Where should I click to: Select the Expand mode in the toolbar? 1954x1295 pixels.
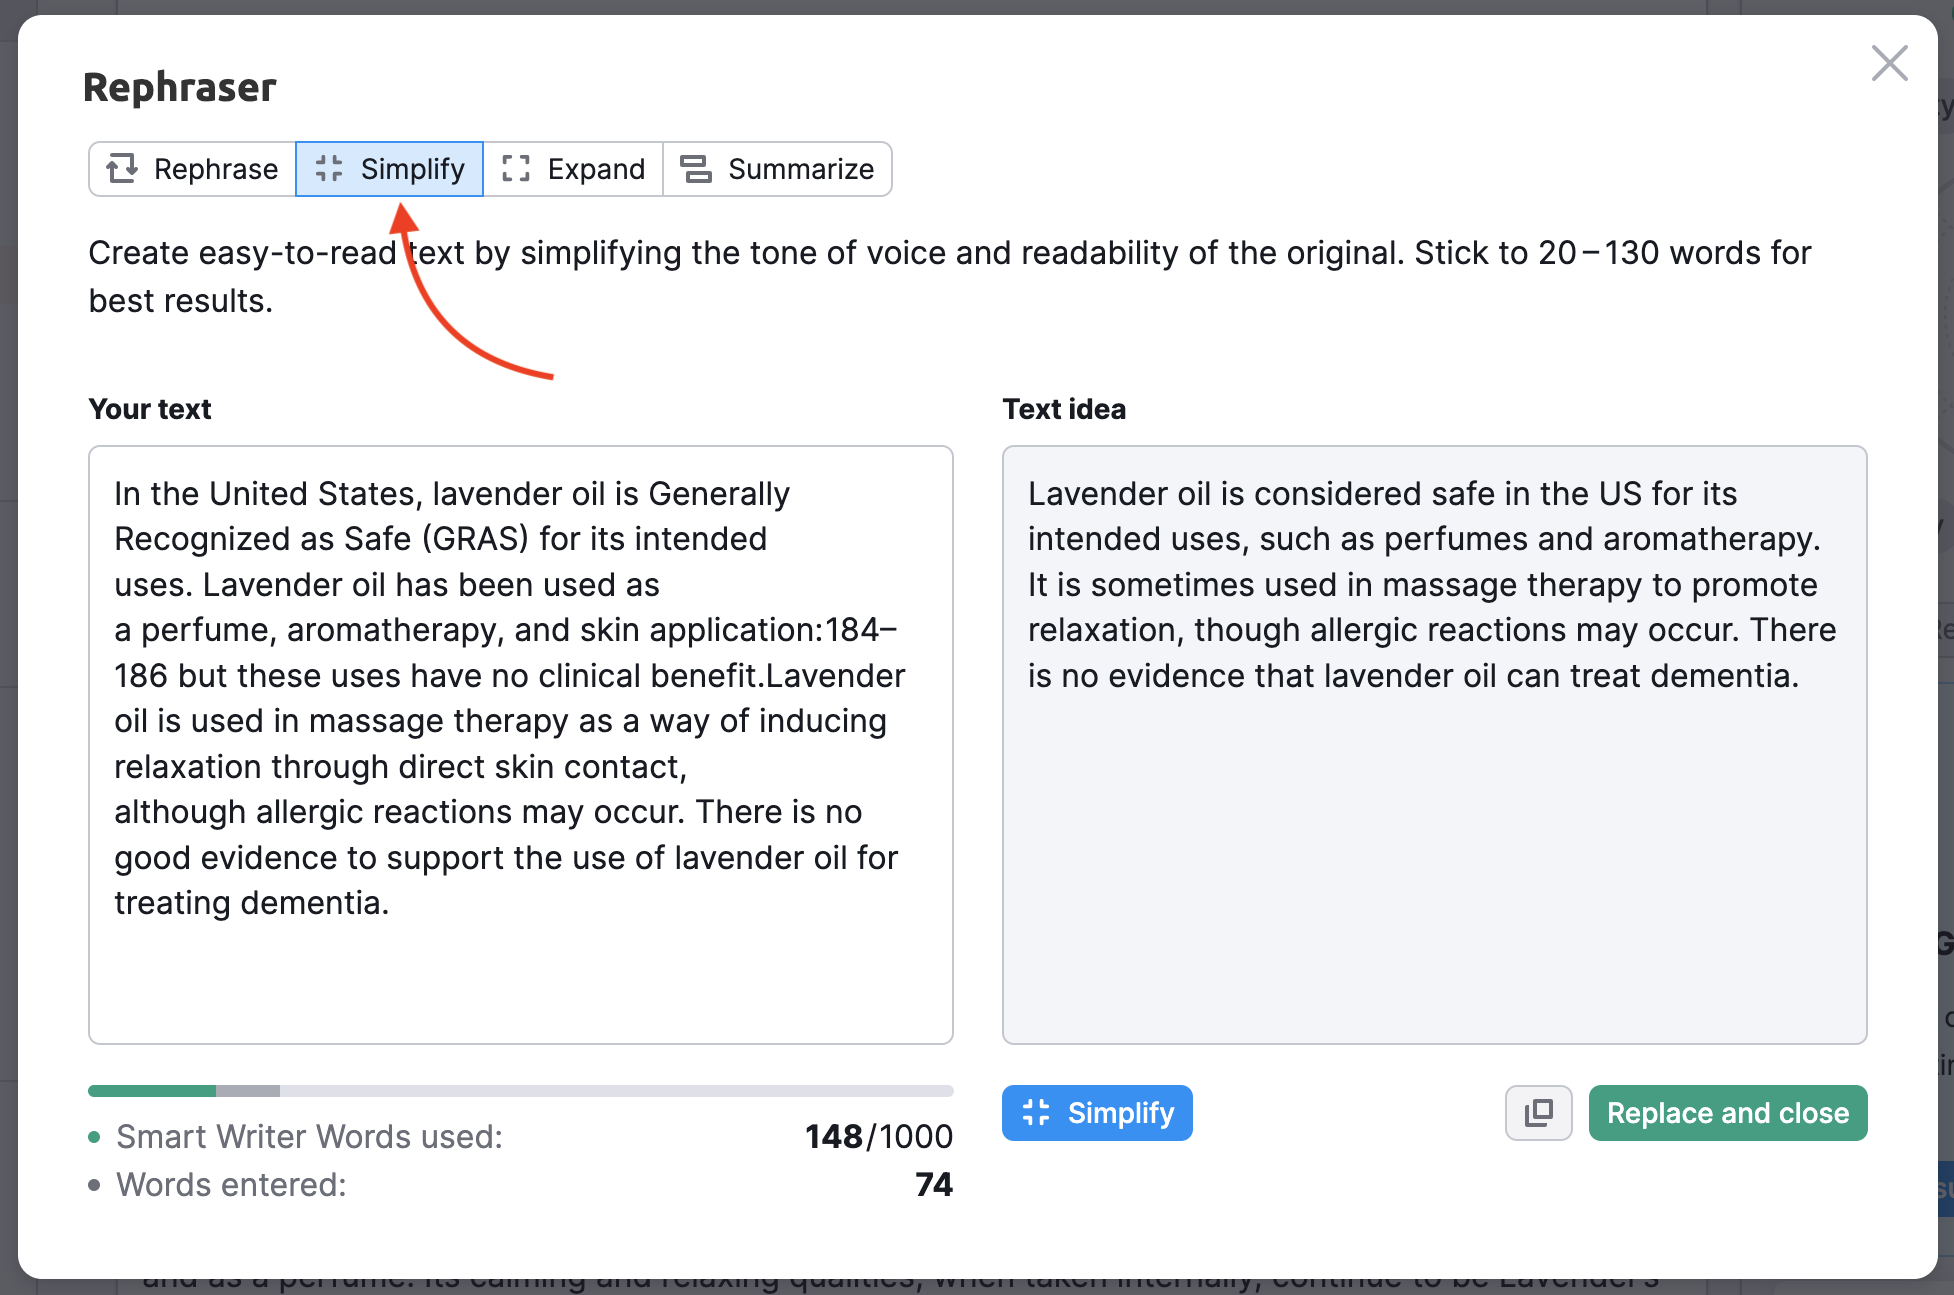572,168
